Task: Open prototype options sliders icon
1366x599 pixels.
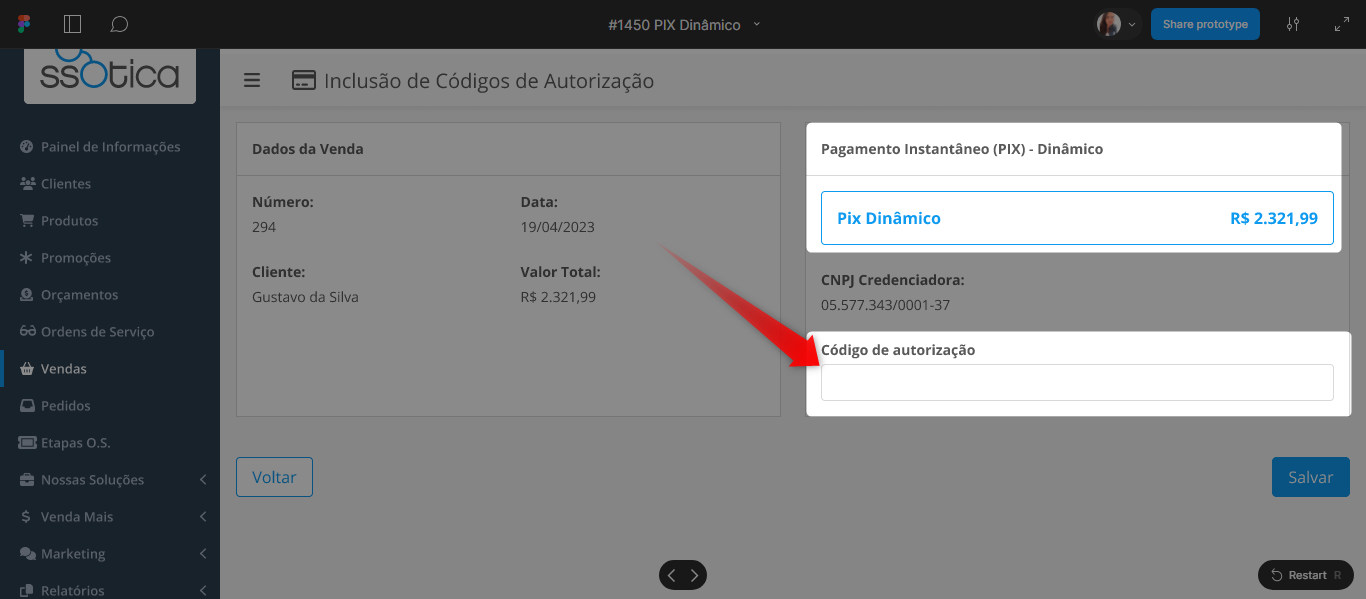Action: (x=1293, y=24)
